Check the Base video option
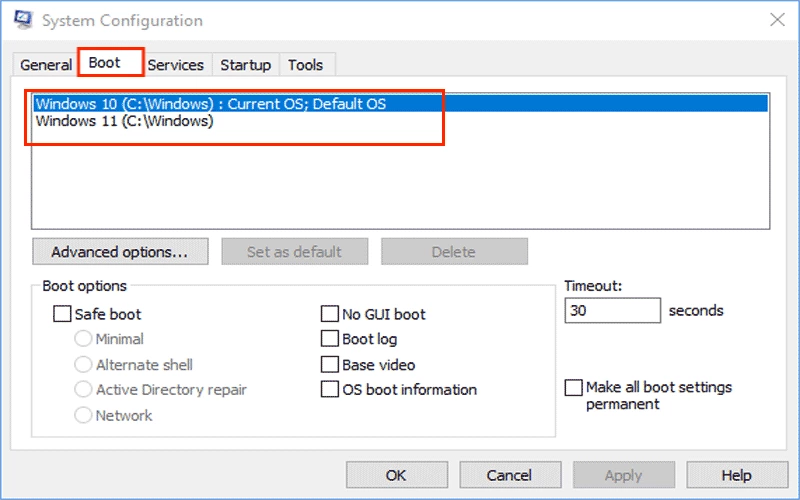The image size is (800, 500). coord(330,365)
